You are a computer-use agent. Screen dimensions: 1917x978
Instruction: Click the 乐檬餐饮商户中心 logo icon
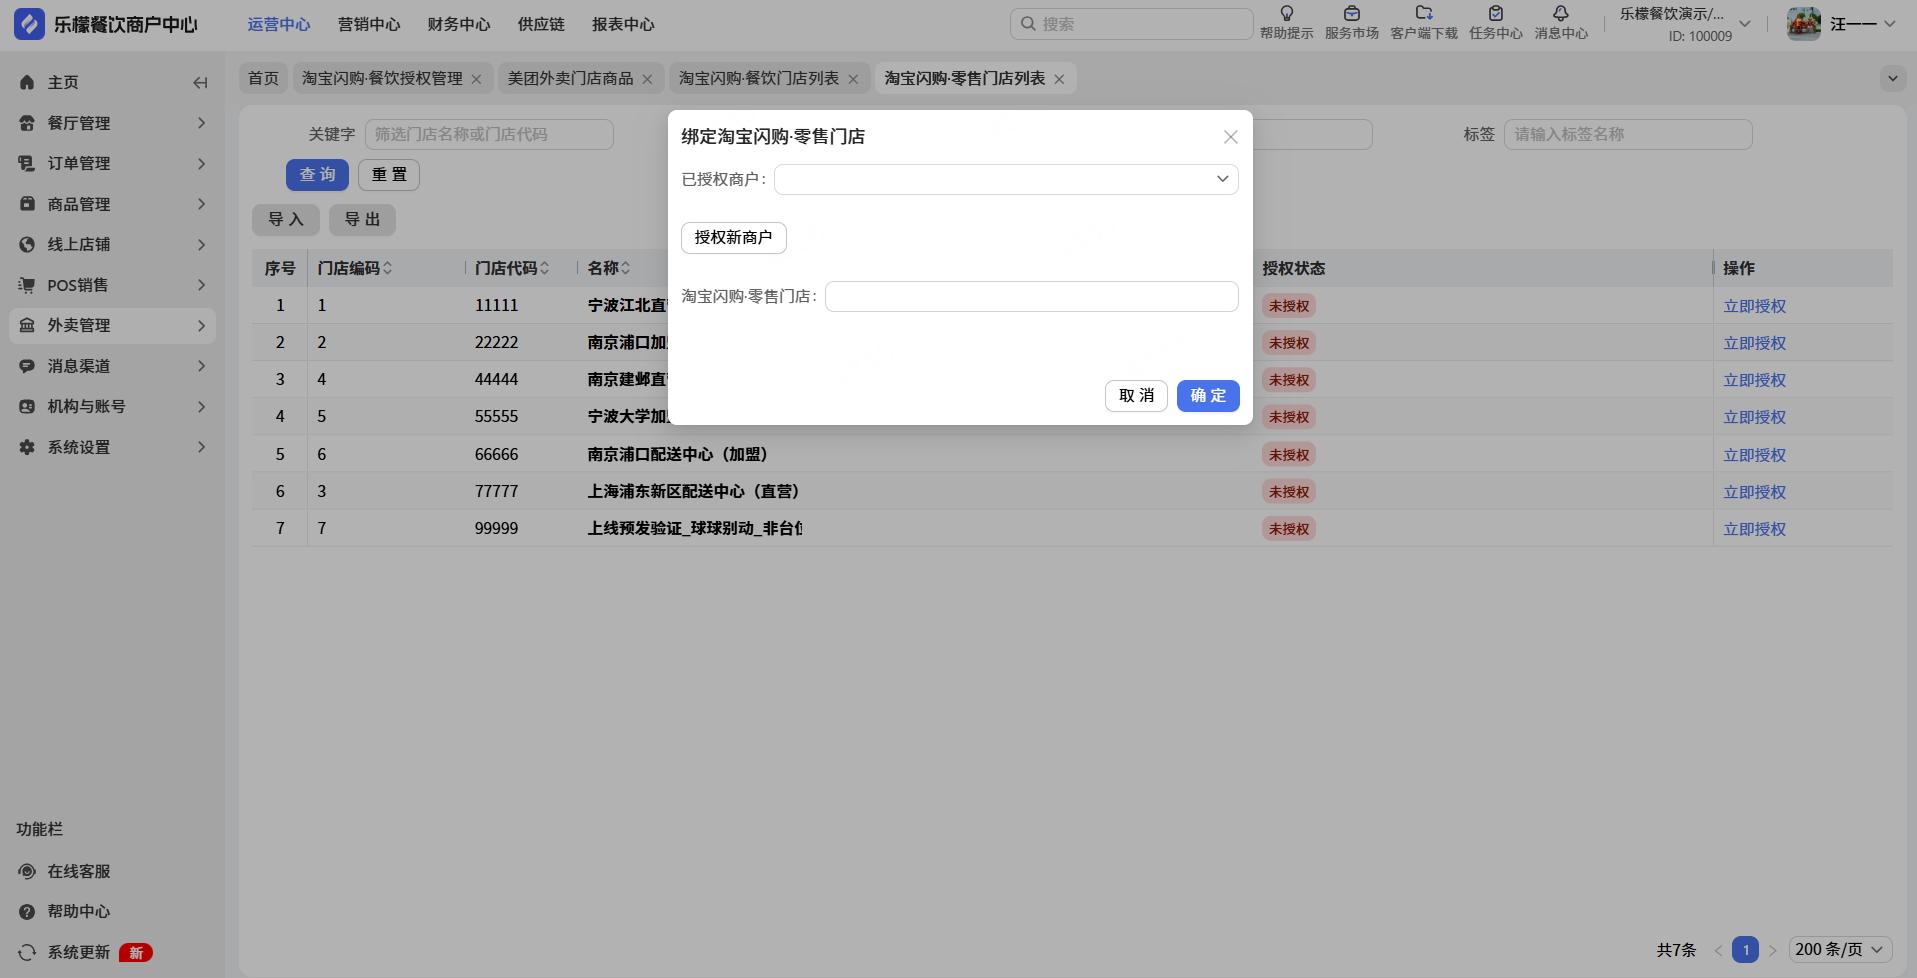click(x=29, y=24)
